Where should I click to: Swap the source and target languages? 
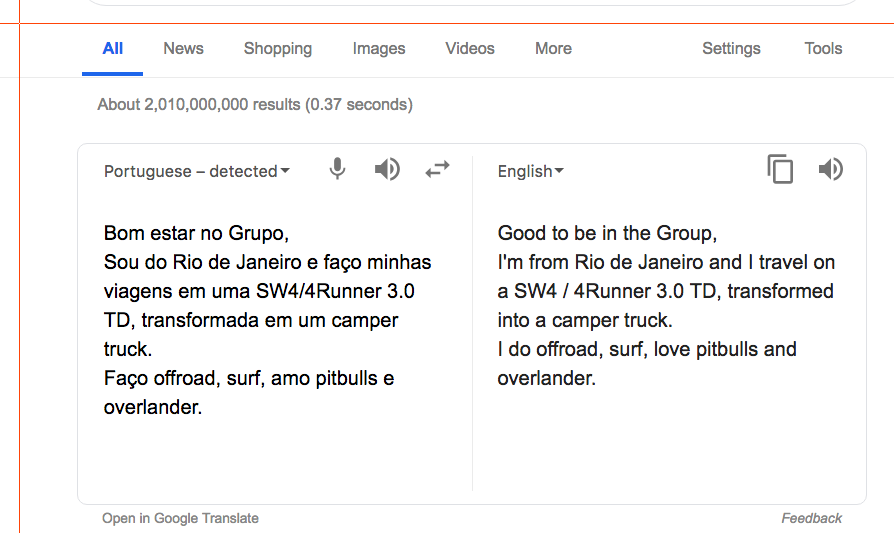(437, 170)
